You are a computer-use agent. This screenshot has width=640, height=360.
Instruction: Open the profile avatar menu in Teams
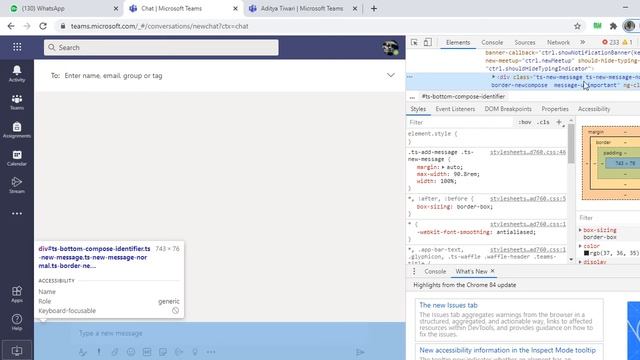pos(390,48)
